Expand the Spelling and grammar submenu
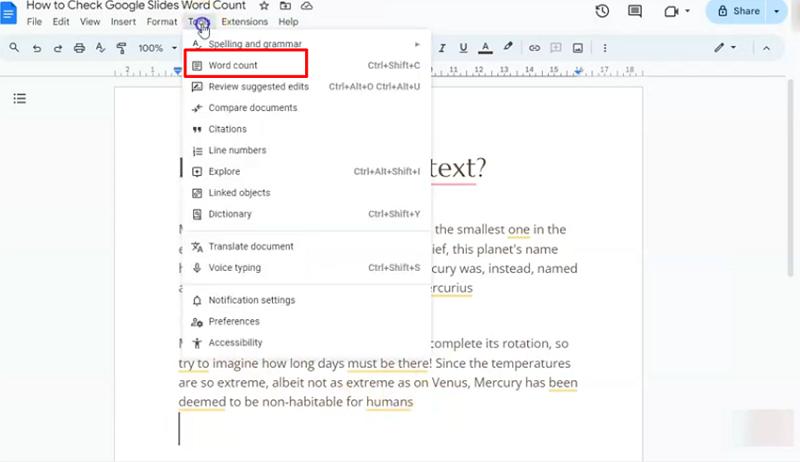The image size is (800, 462). (307, 44)
